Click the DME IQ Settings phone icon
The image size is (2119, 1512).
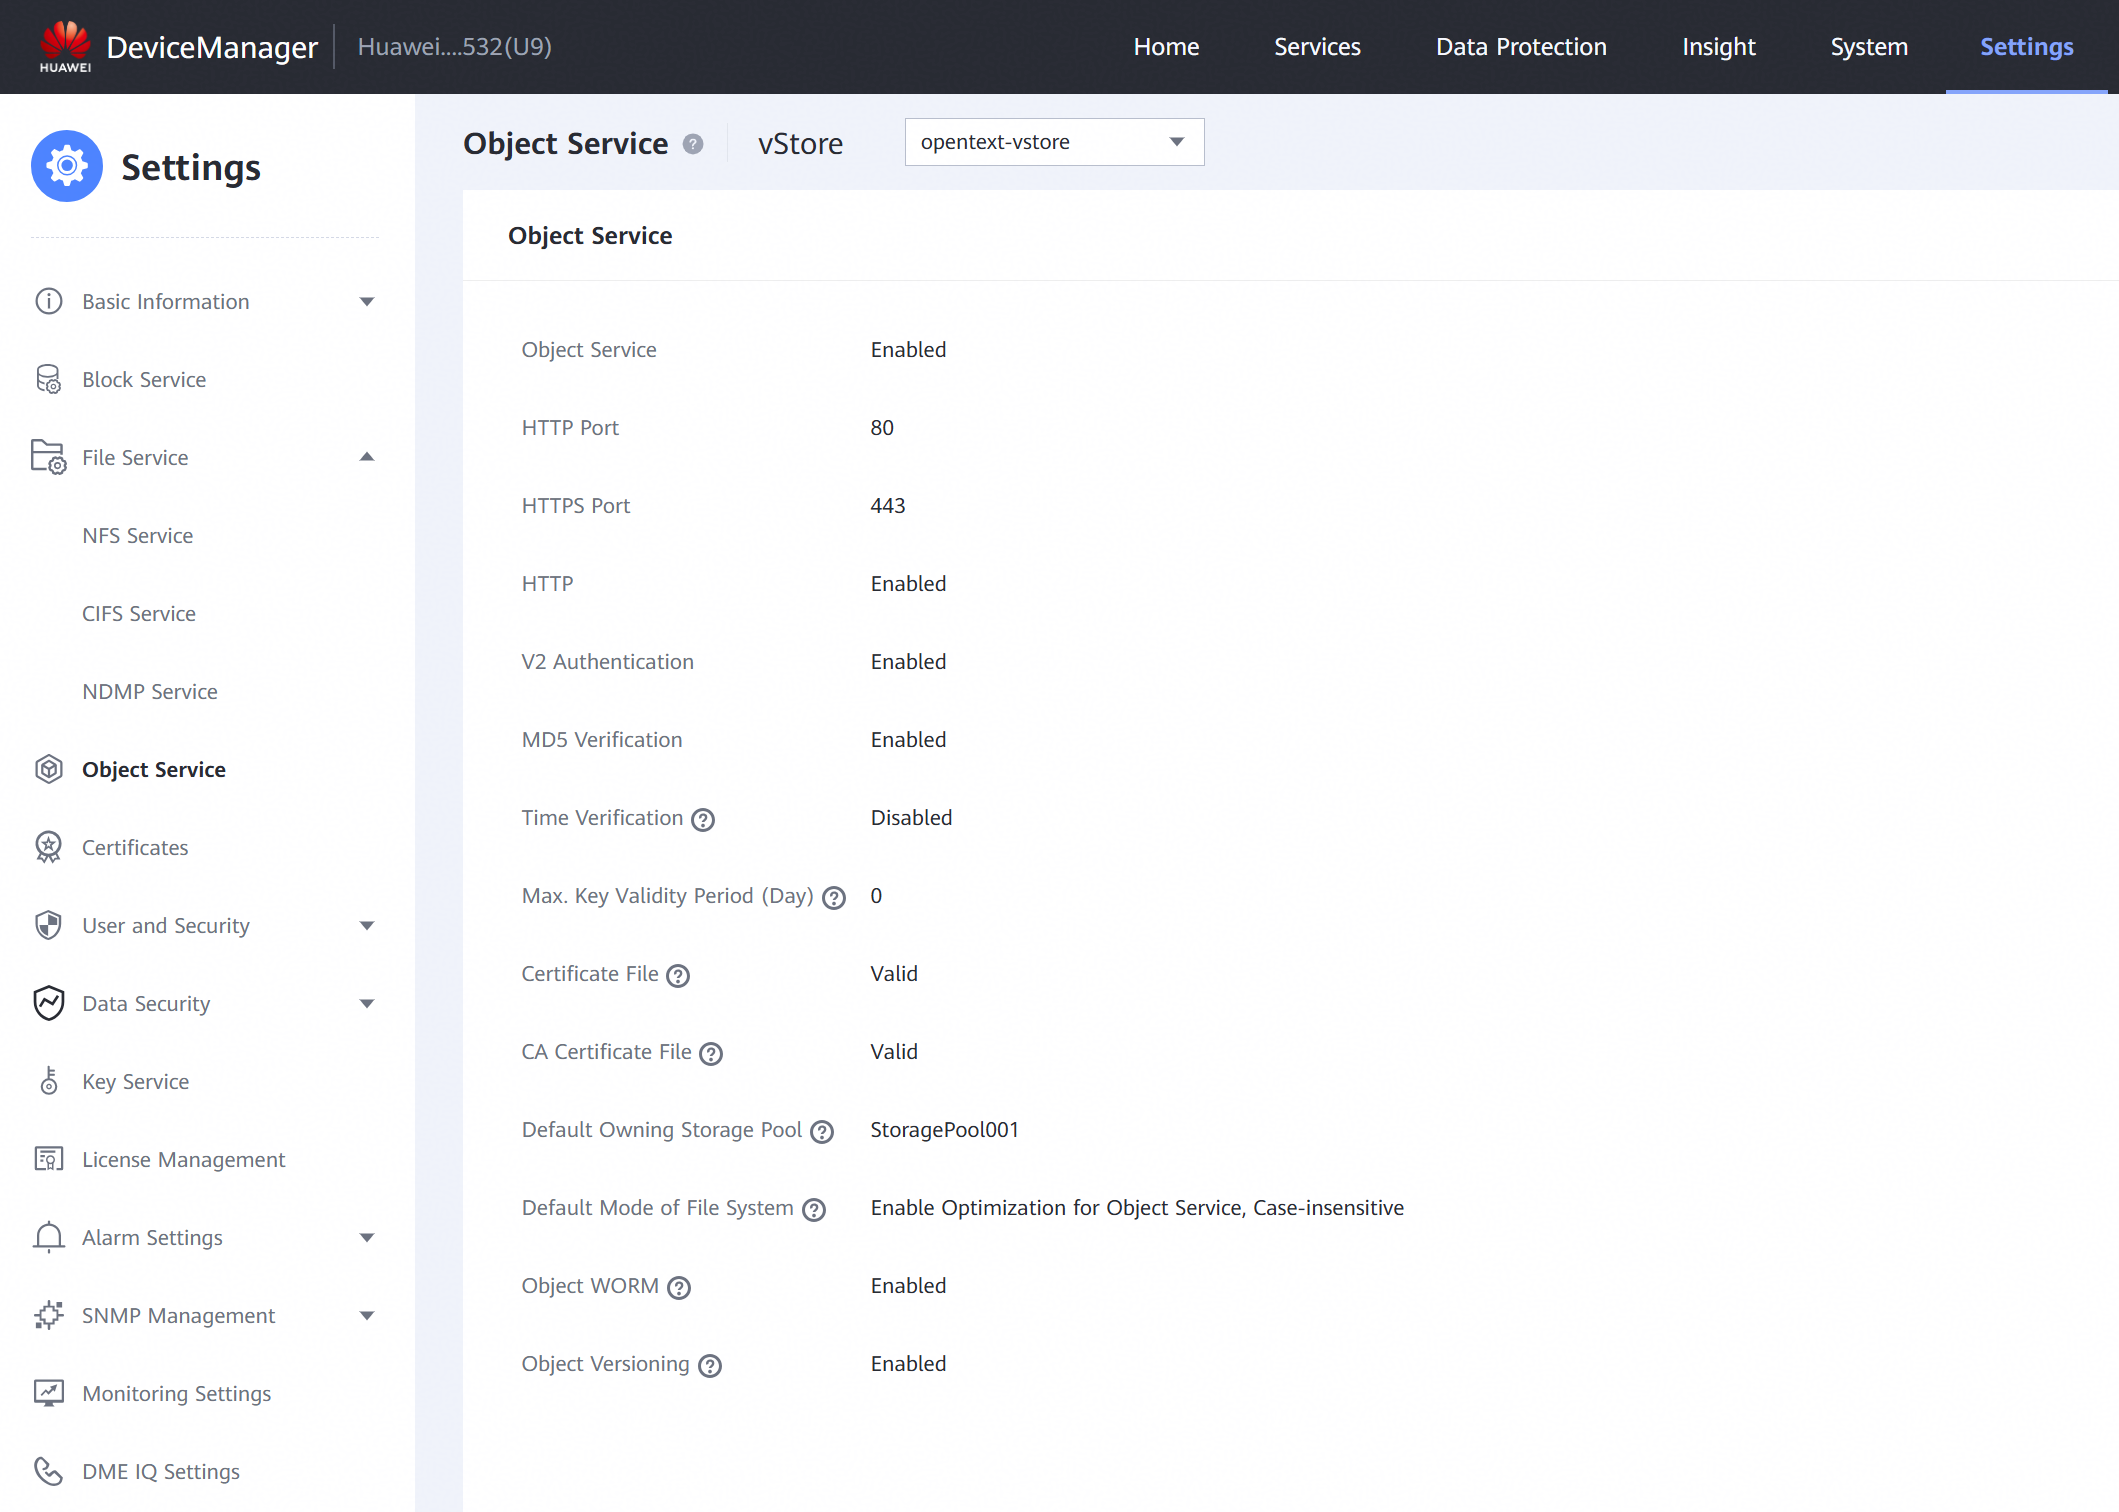point(49,1471)
